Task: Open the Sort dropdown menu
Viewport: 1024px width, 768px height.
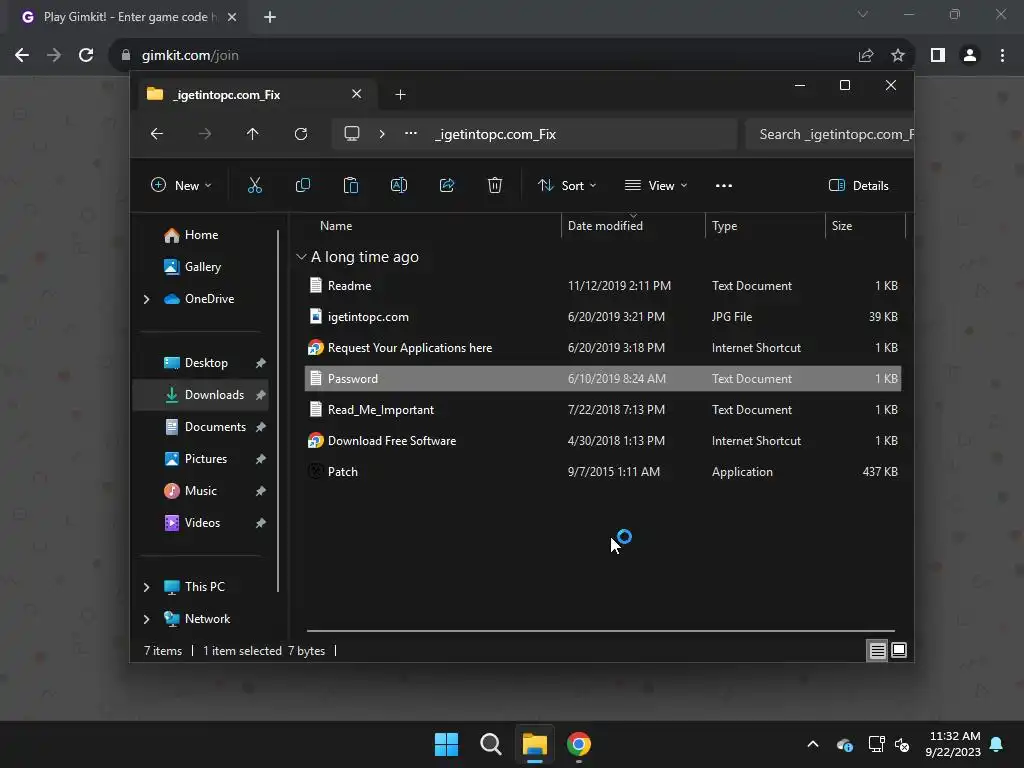Action: pos(567,185)
